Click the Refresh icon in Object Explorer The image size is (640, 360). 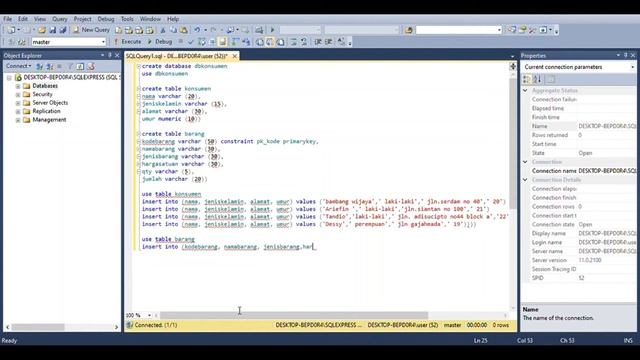[x=80, y=66]
